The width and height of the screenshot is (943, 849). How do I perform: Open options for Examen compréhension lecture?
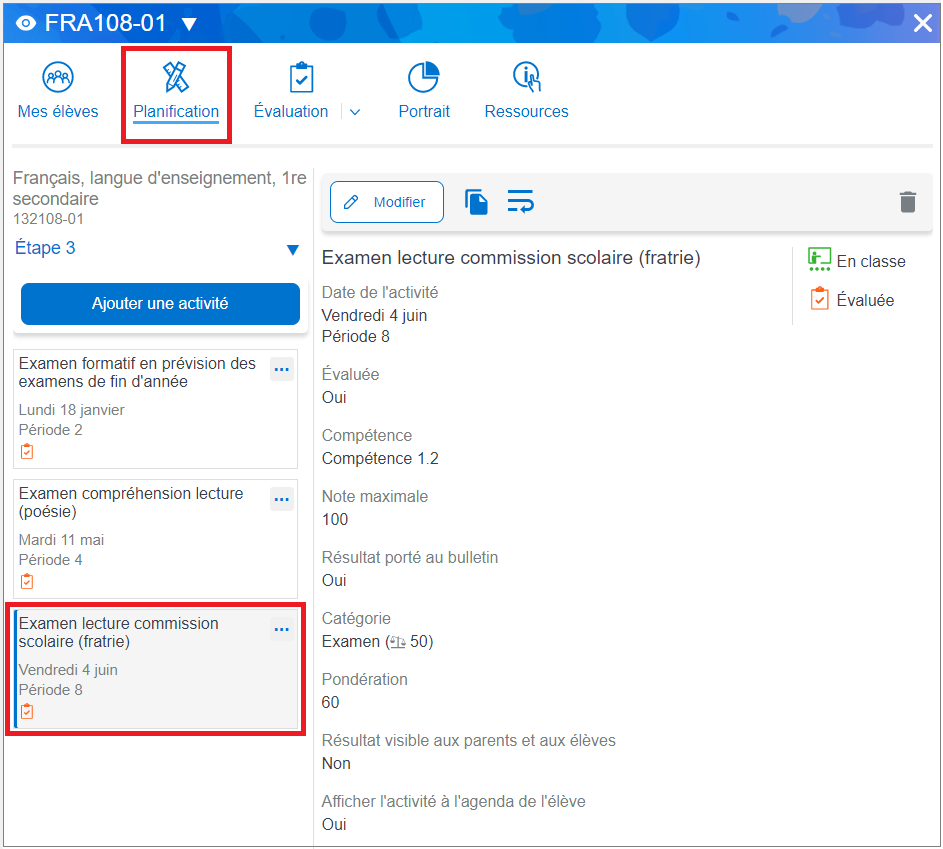click(x=282, y=499)
